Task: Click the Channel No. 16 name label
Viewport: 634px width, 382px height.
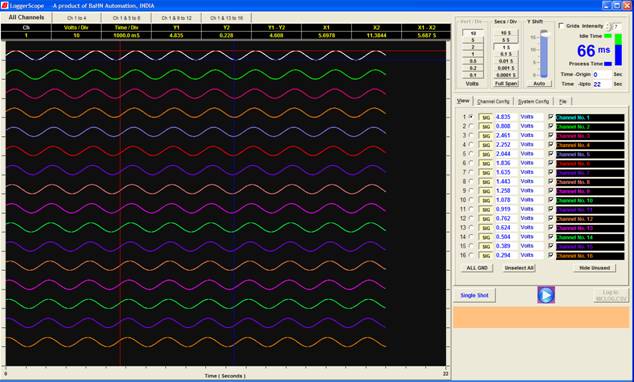Action: pyautogui.click(x=590, y=256)
